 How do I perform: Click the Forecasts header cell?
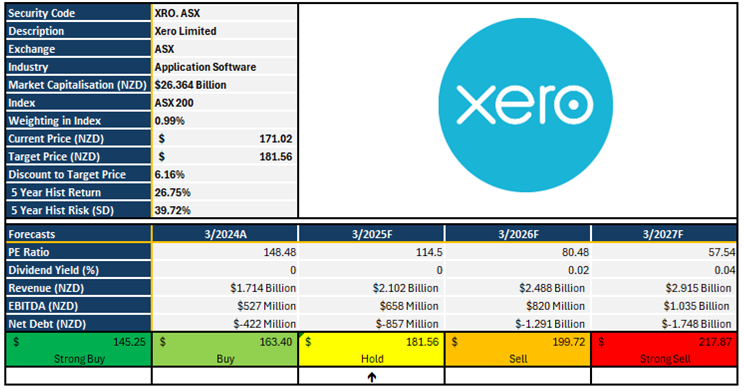tap(79, 234)
